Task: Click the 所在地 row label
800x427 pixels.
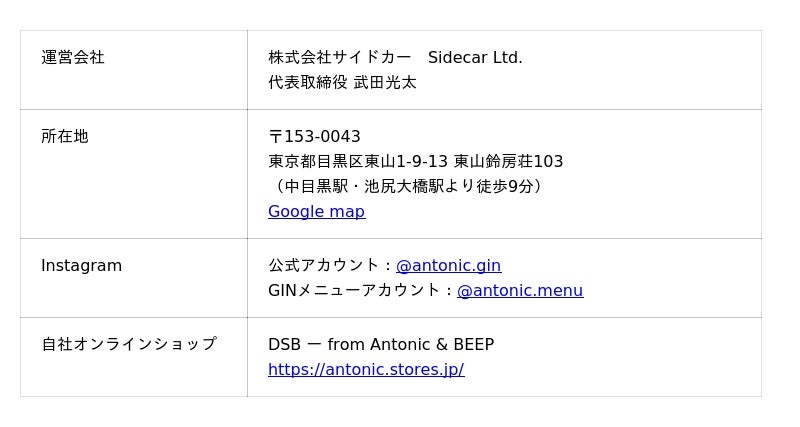Action: click(65, 137)
